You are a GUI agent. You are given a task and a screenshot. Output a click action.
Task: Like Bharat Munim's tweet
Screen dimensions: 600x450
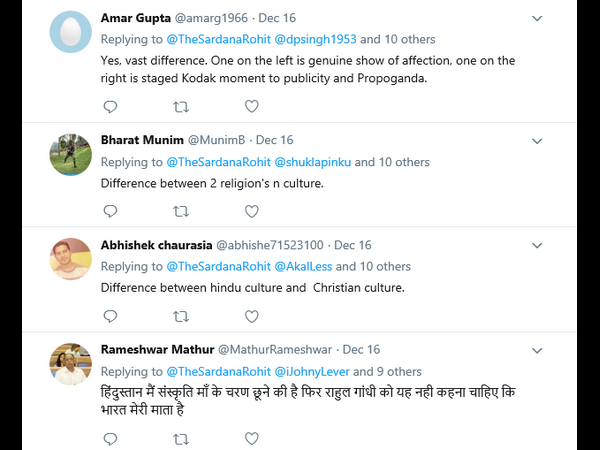click(x=252, y=211)
